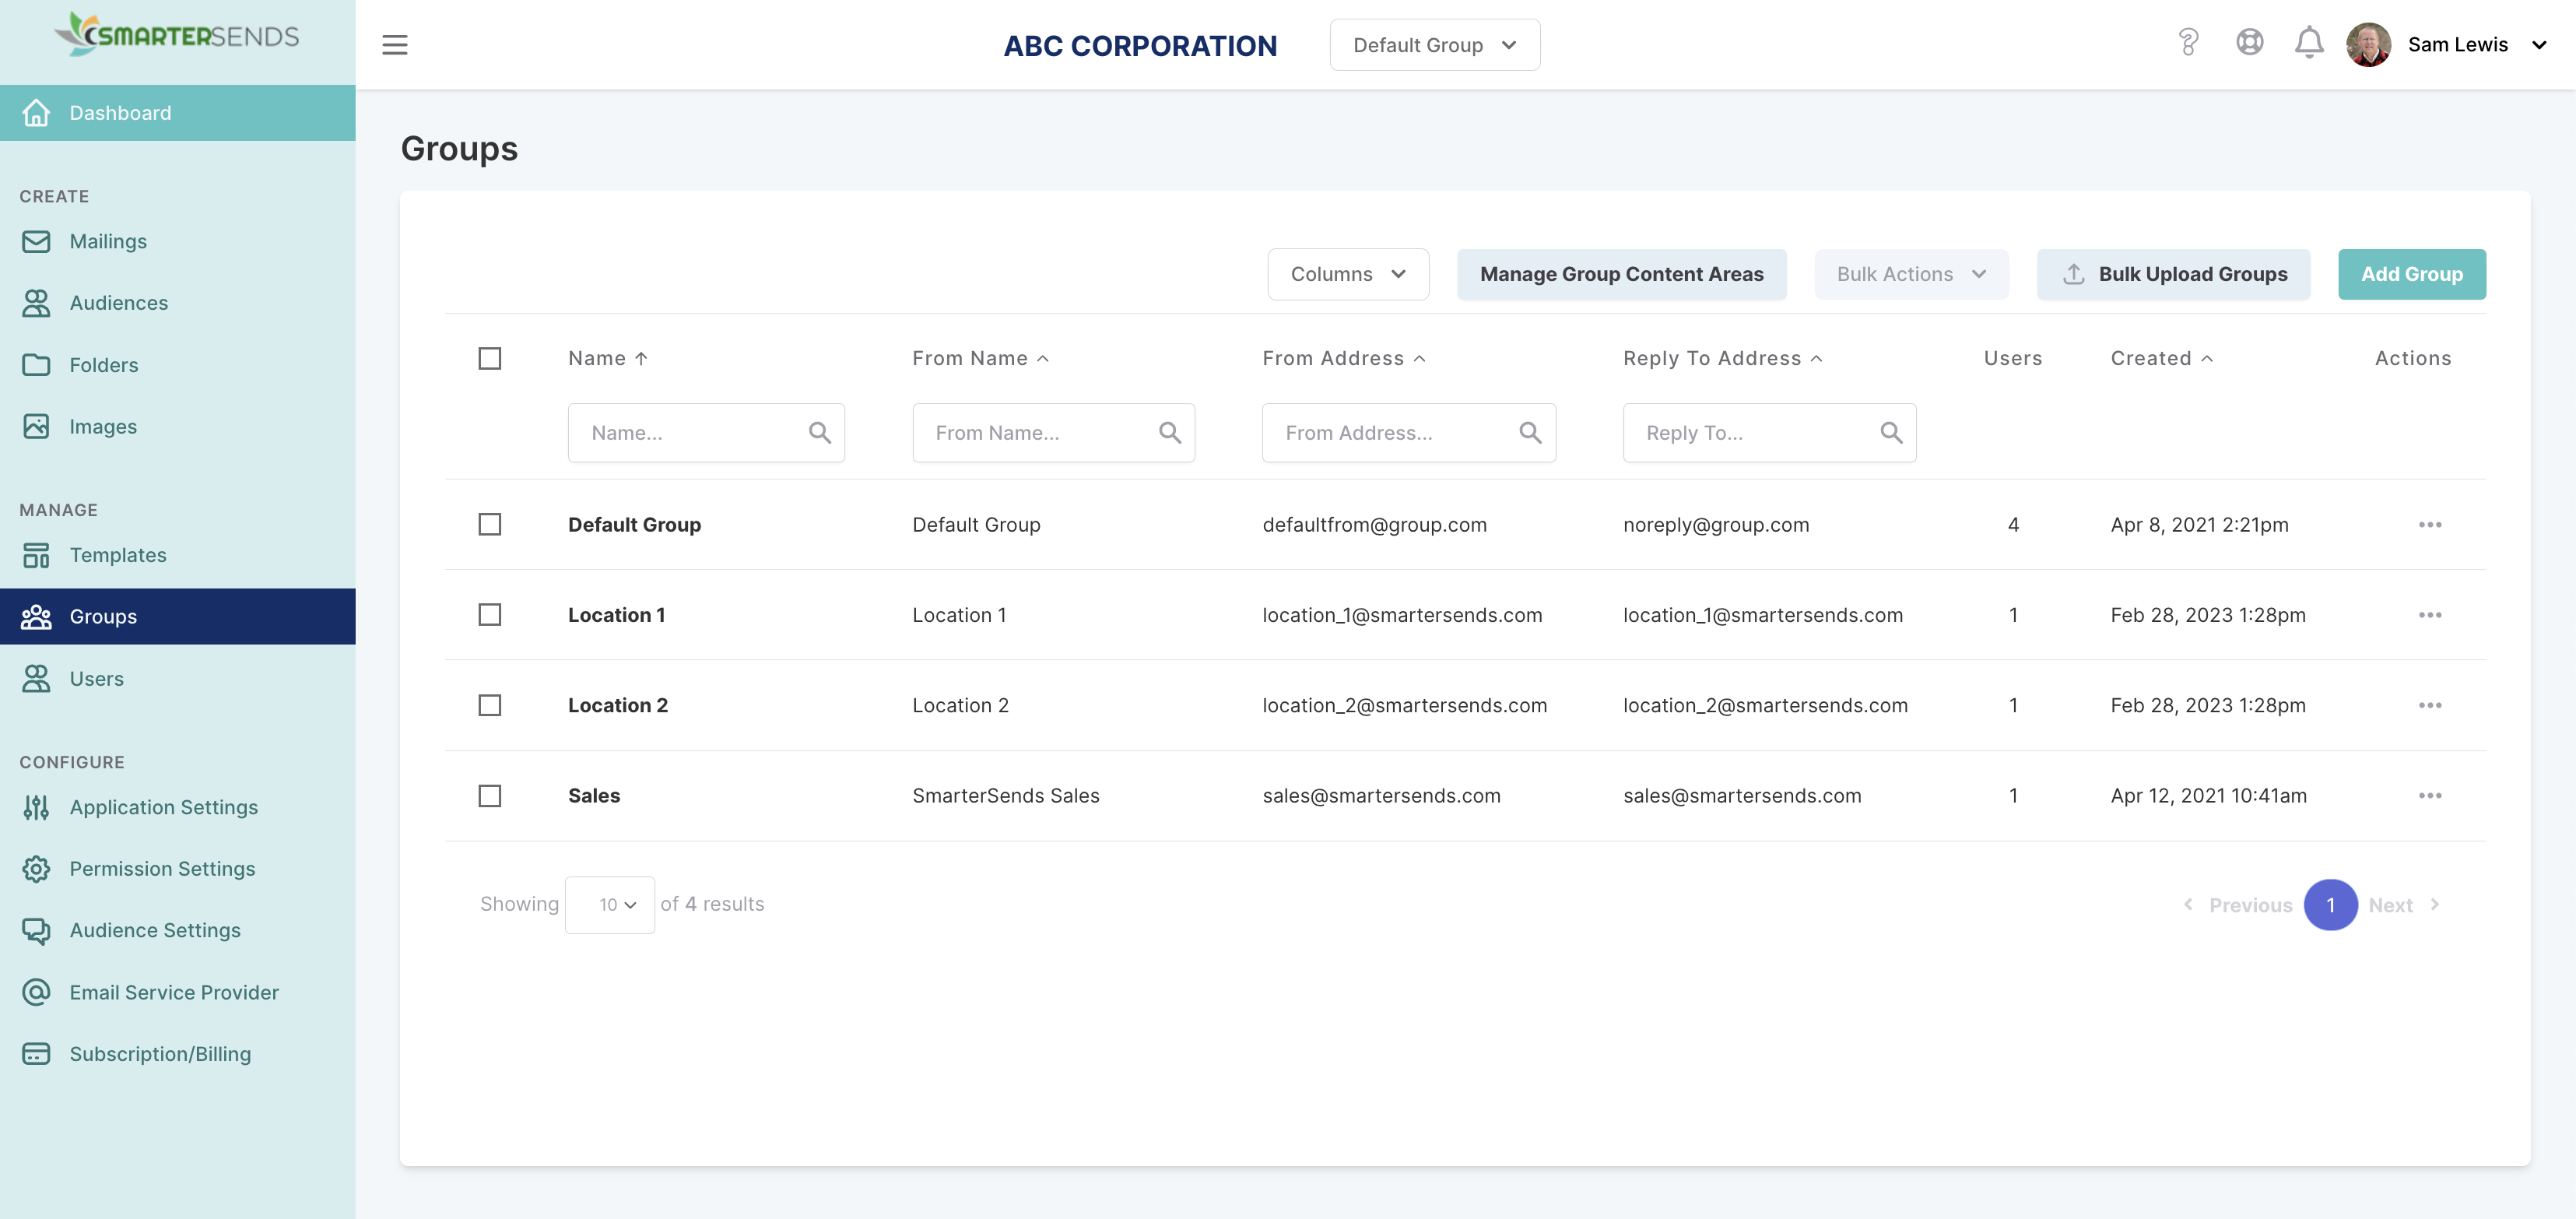Click search icon in Name filter
This screenshot has height=1219, width=2576.
[819, 433]
